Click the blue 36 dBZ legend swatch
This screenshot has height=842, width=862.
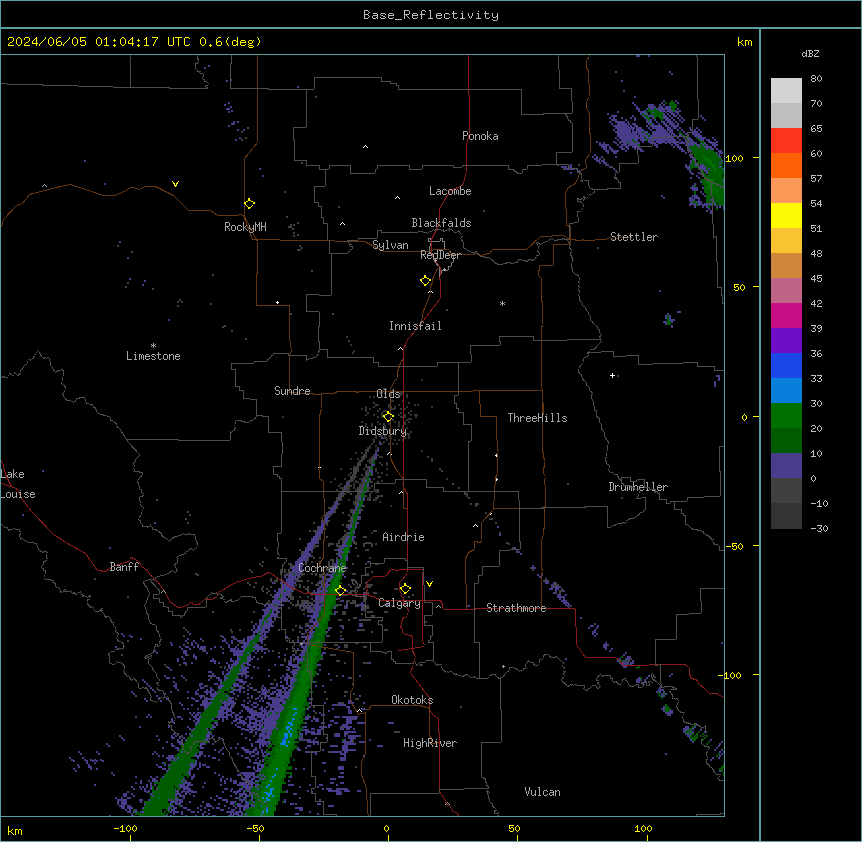click(x=786, y=365)
